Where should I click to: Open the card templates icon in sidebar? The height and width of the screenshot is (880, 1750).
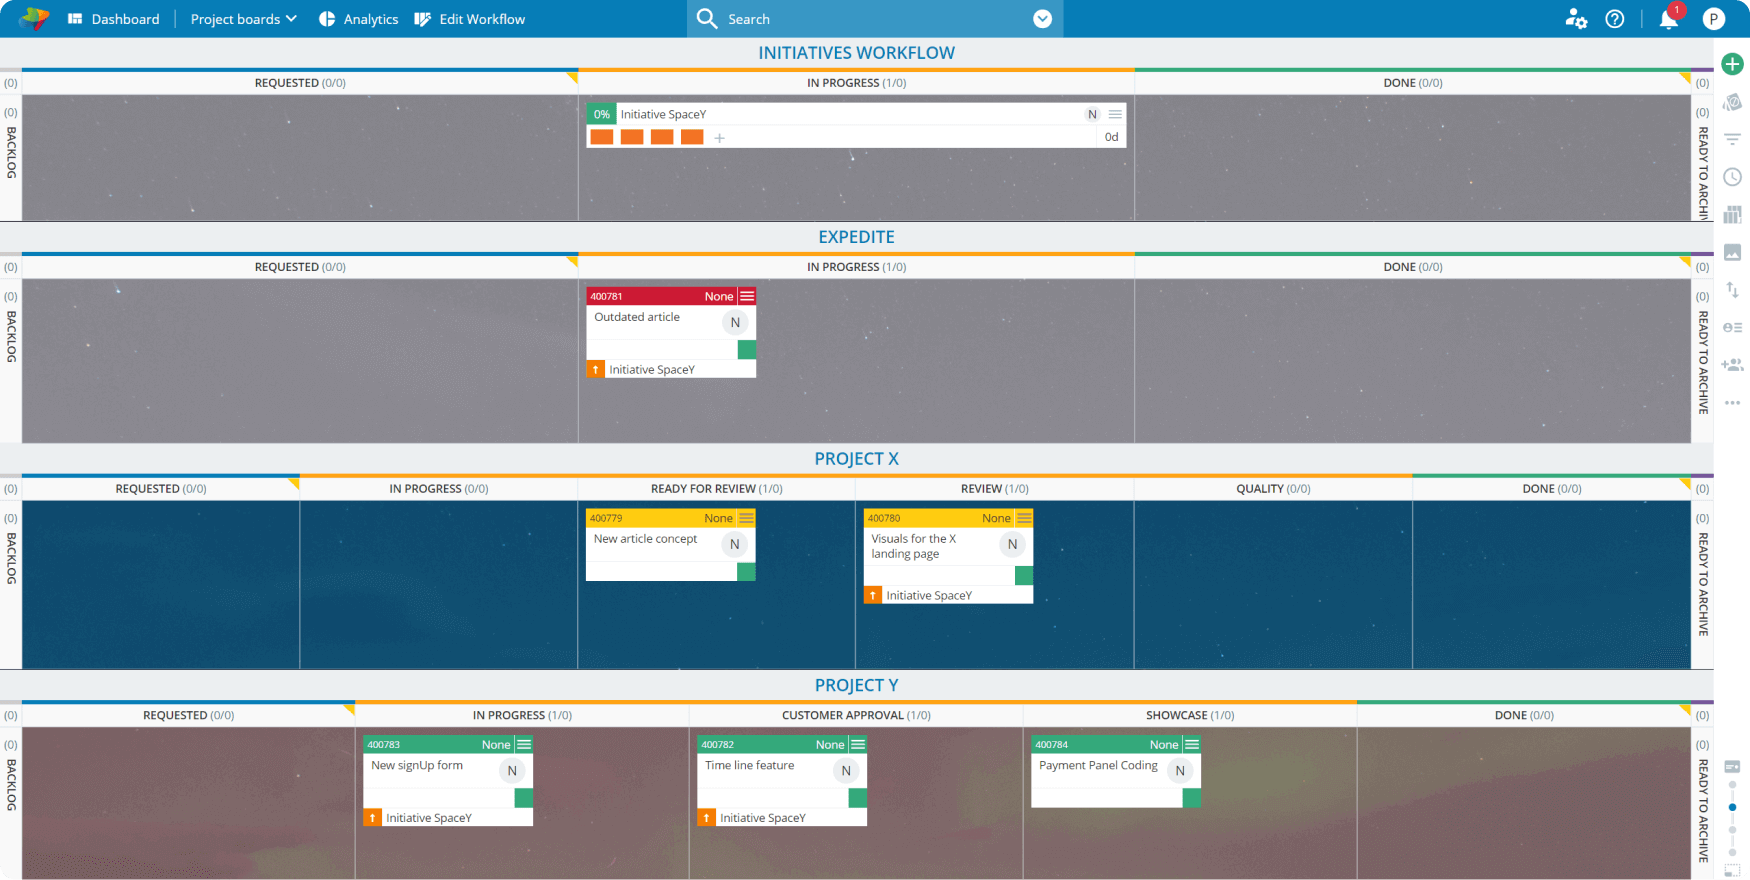[1732, 102]
